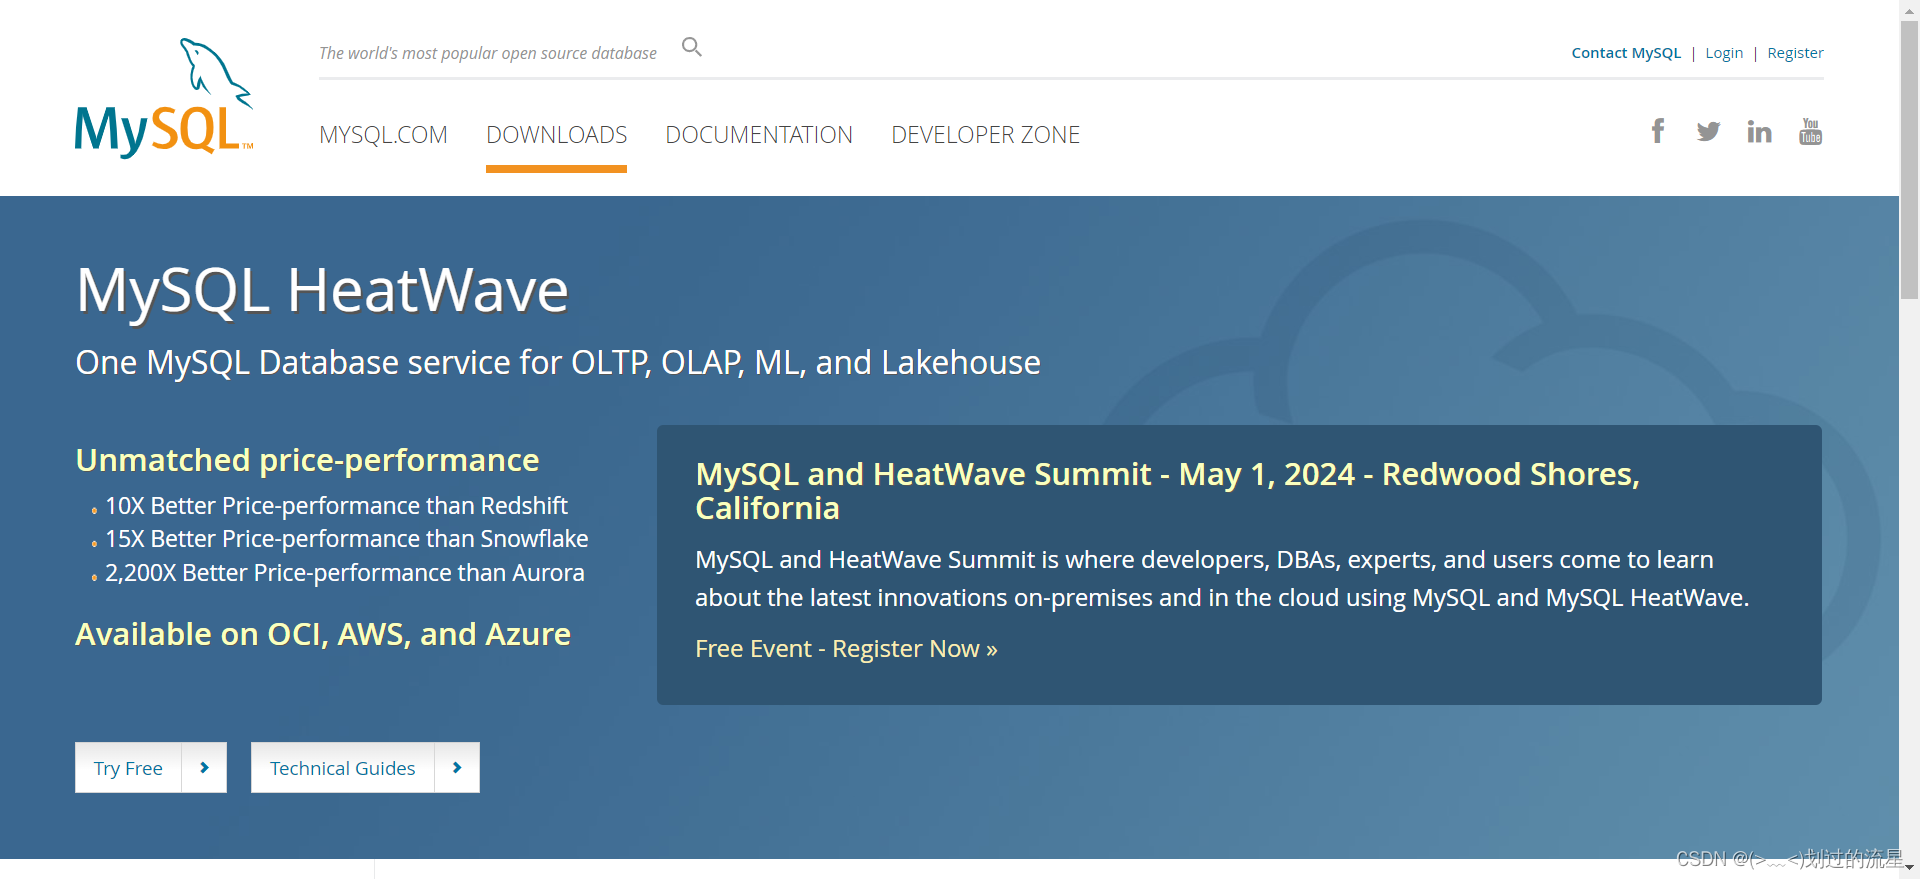Viewport: 1920px width, 879px height.
Task: Open the DOCUMENTATION tab
Action: point(759,135)
